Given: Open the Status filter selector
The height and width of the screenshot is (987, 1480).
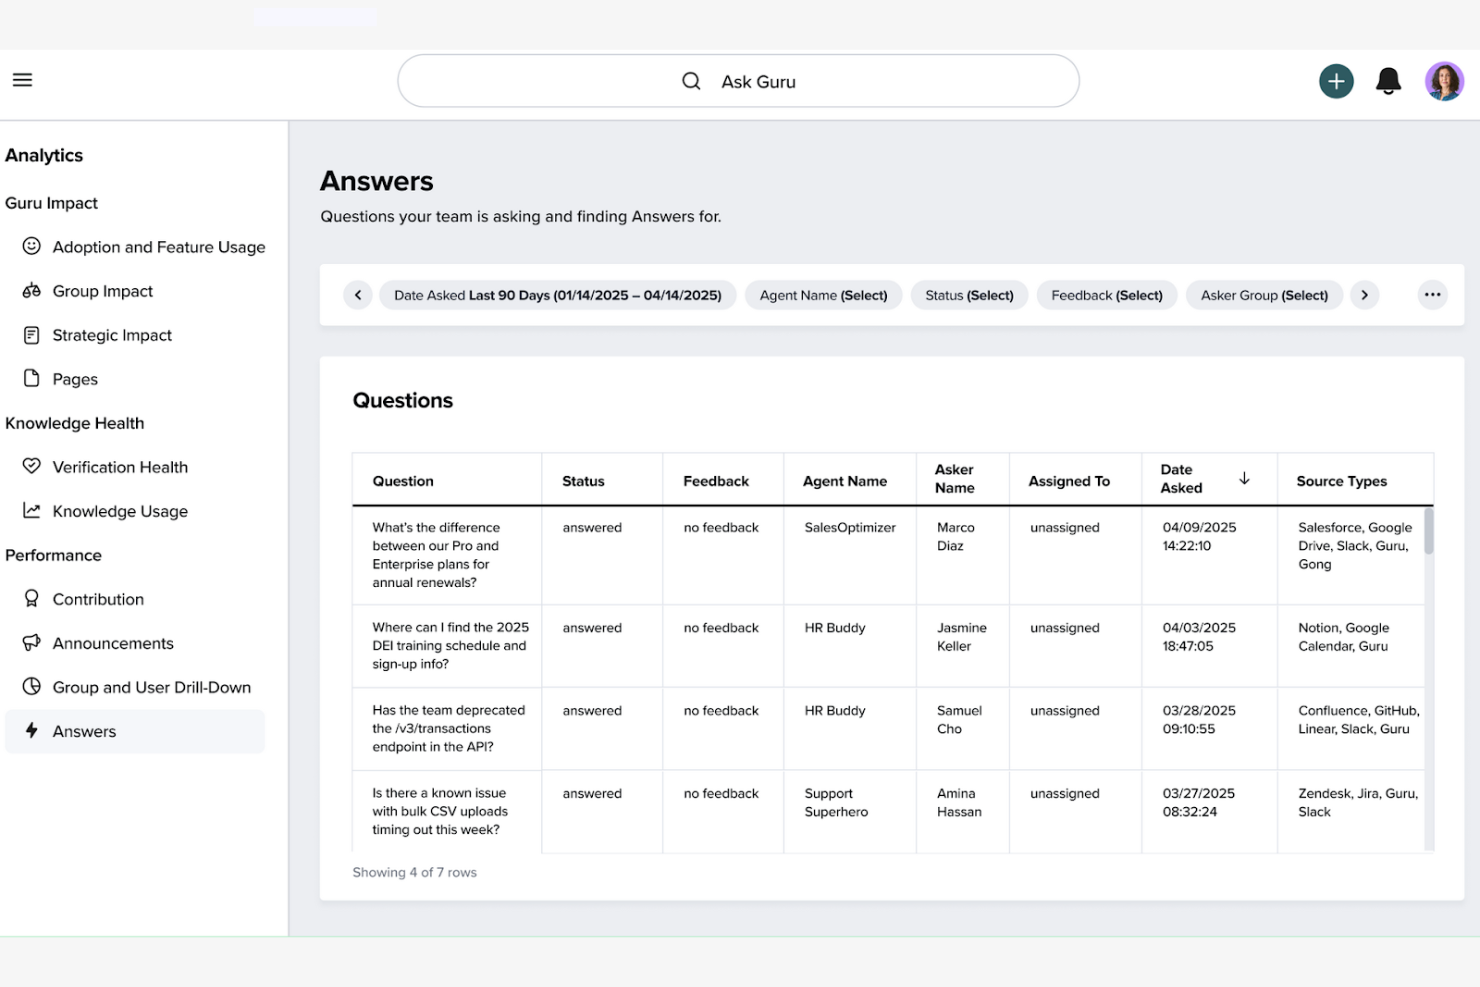Looking at the screenshot, I should point(968,295).
